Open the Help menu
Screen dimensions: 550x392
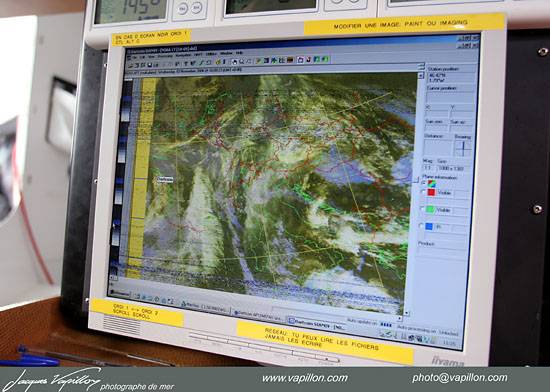coord(239,53)
